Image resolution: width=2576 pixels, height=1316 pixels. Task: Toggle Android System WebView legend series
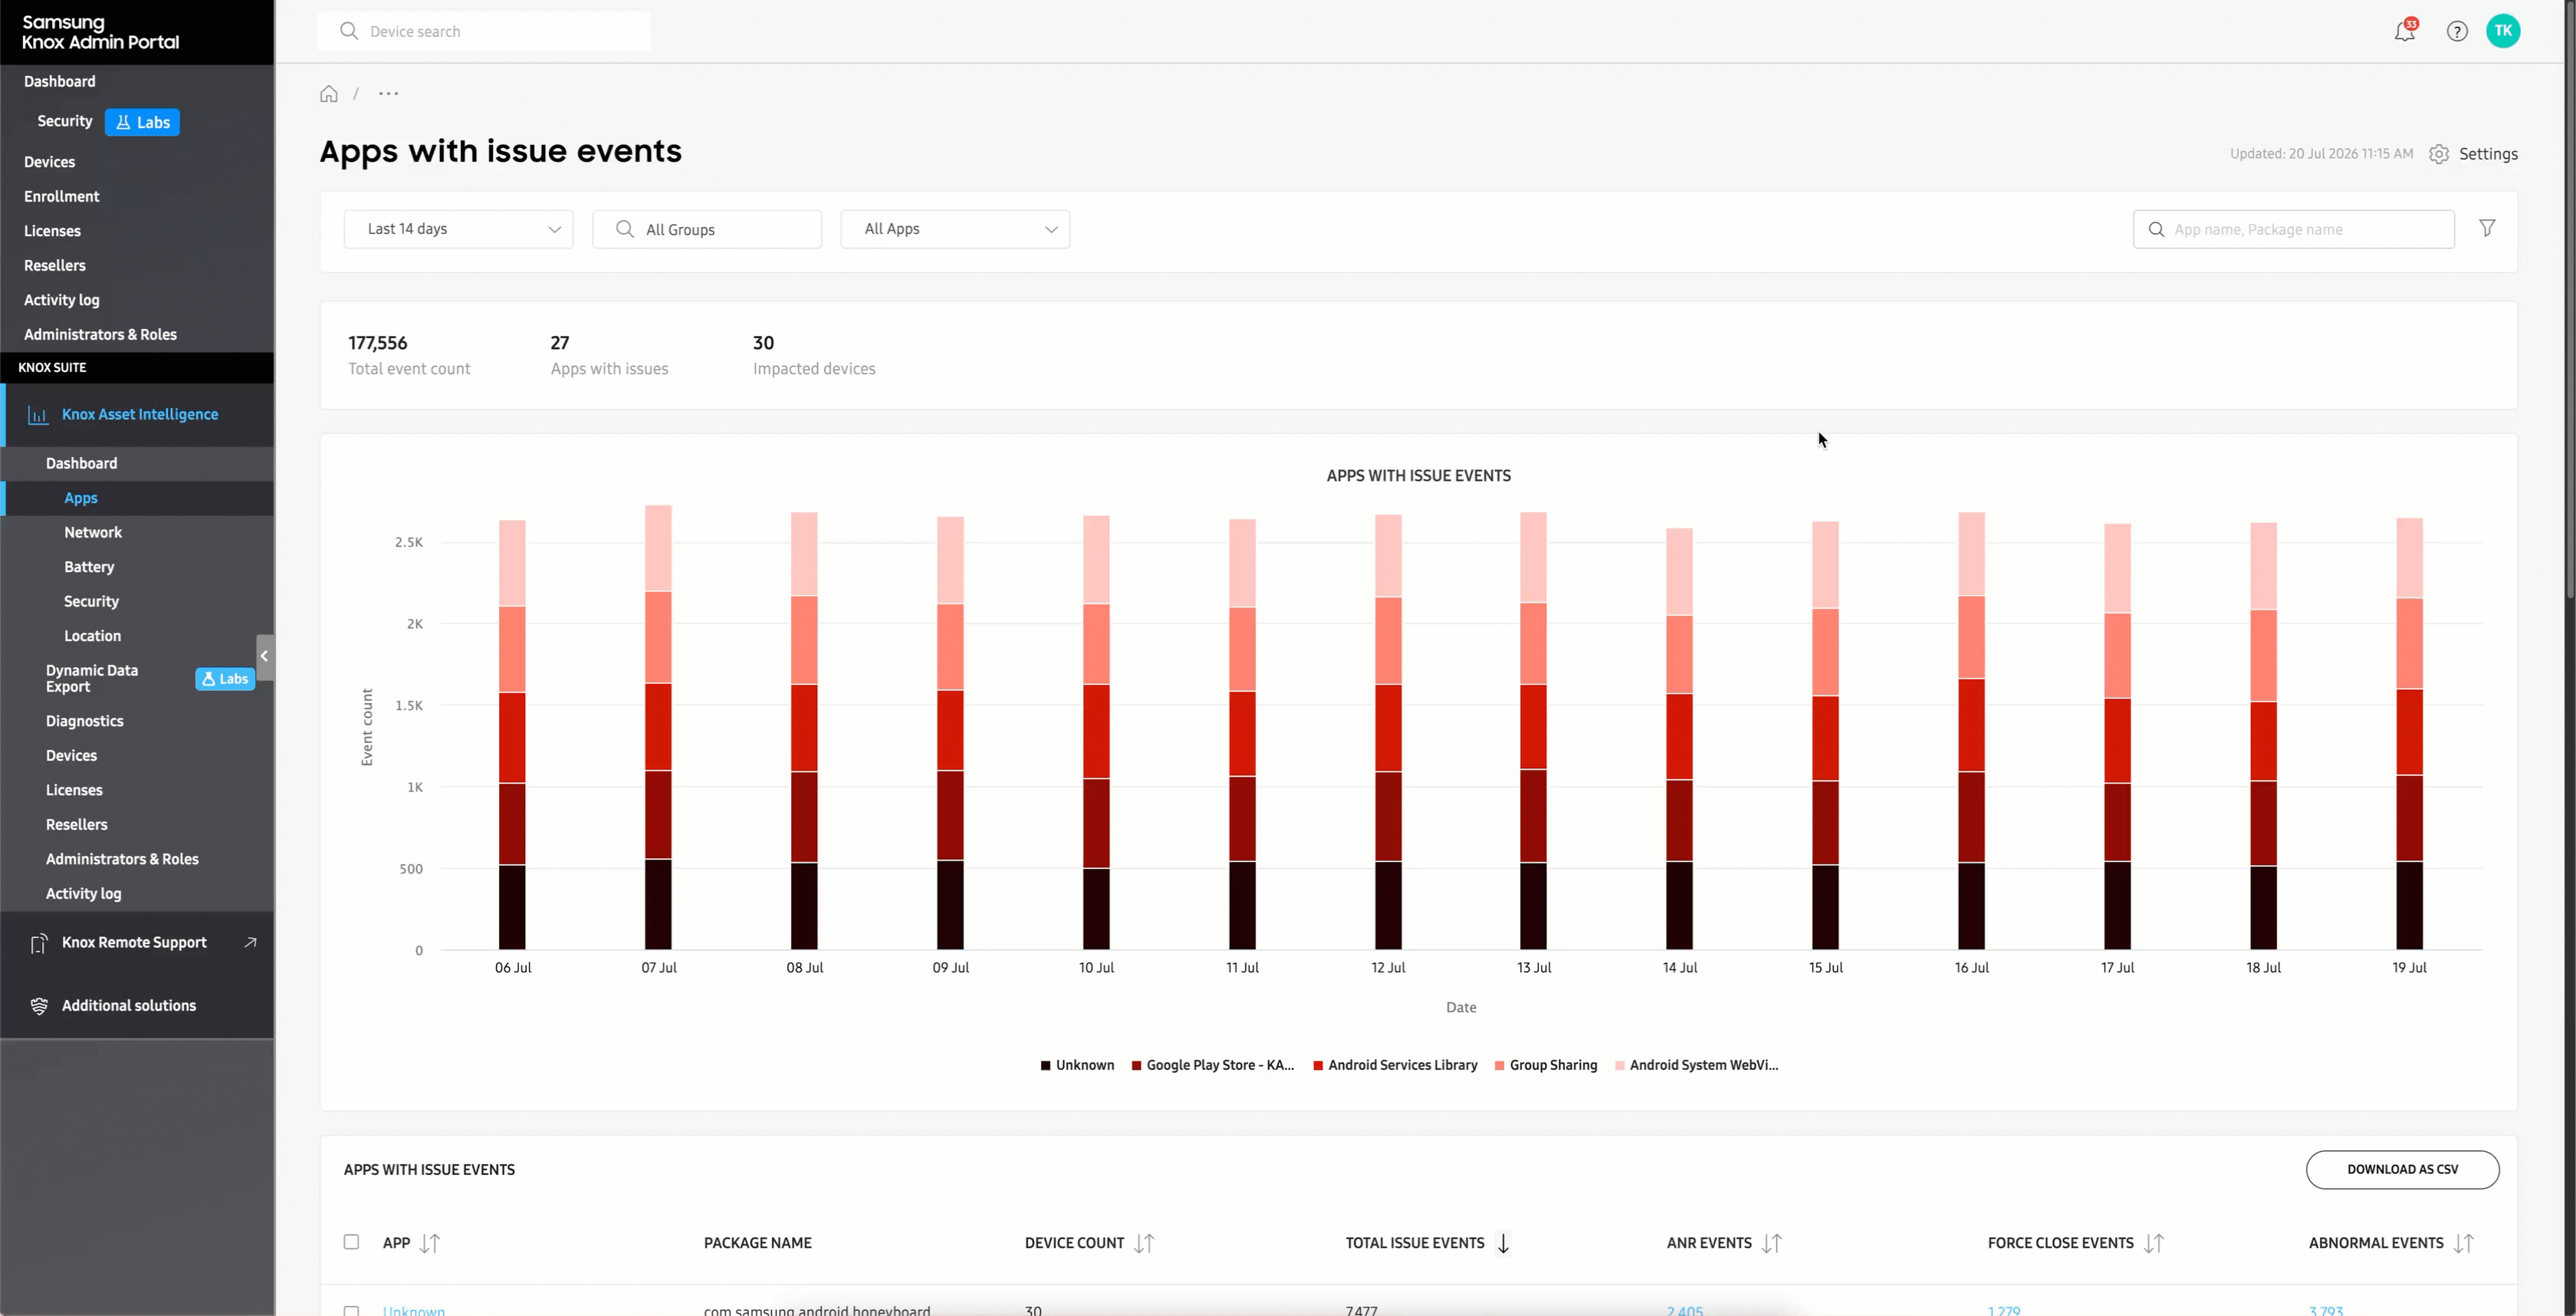click(1696, 1065)
